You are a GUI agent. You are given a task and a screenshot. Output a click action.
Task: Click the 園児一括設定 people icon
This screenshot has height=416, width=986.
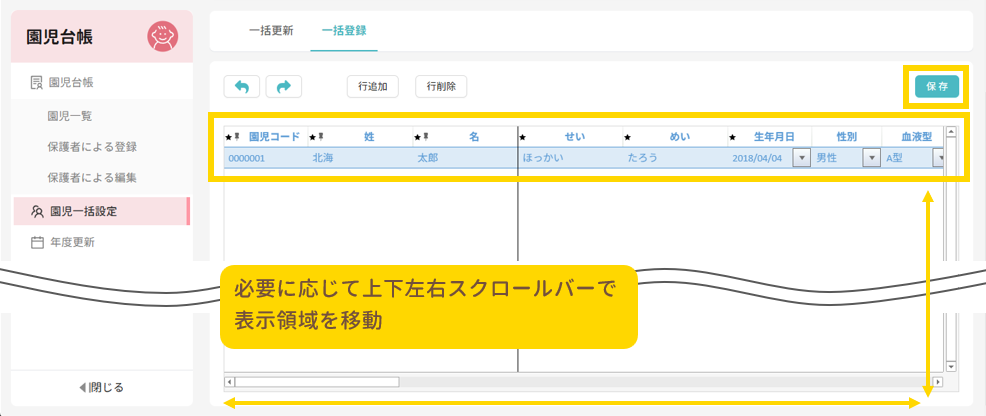pyautogui.click(x=37, y=211)
